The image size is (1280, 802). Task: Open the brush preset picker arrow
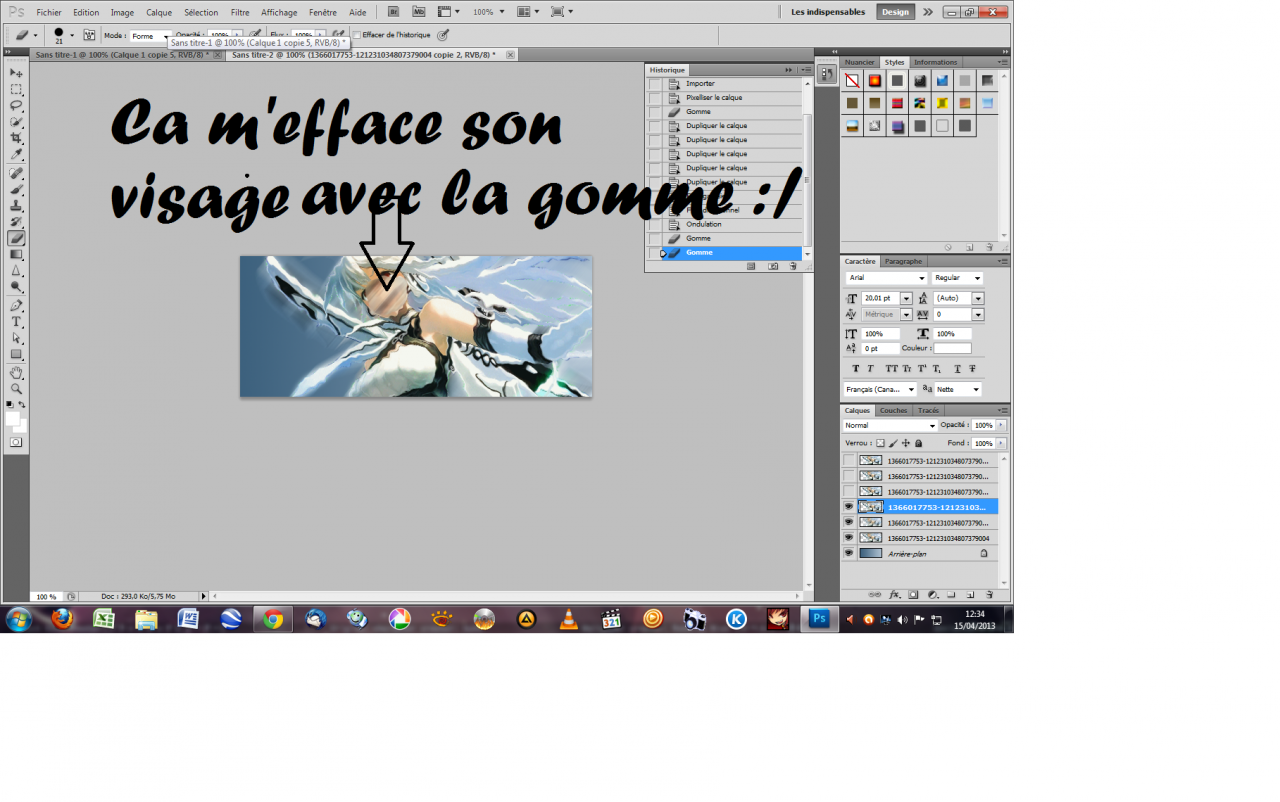tap(72, 36)
